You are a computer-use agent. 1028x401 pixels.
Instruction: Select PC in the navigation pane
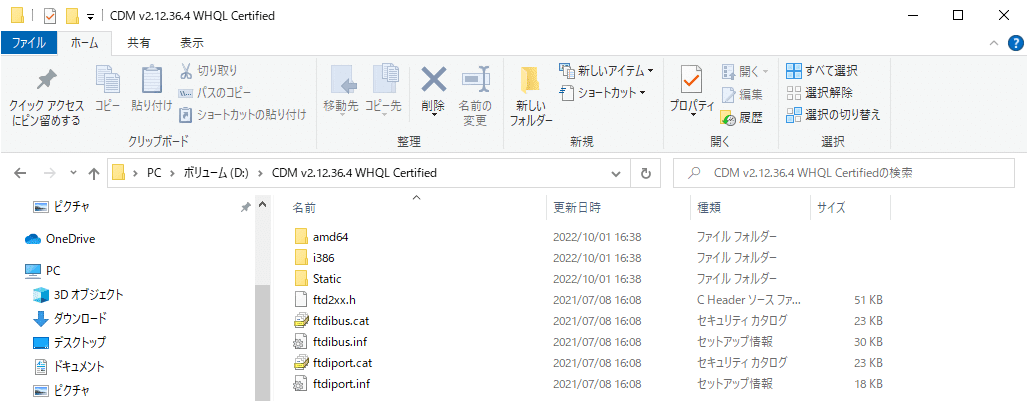tap(43, 271)
